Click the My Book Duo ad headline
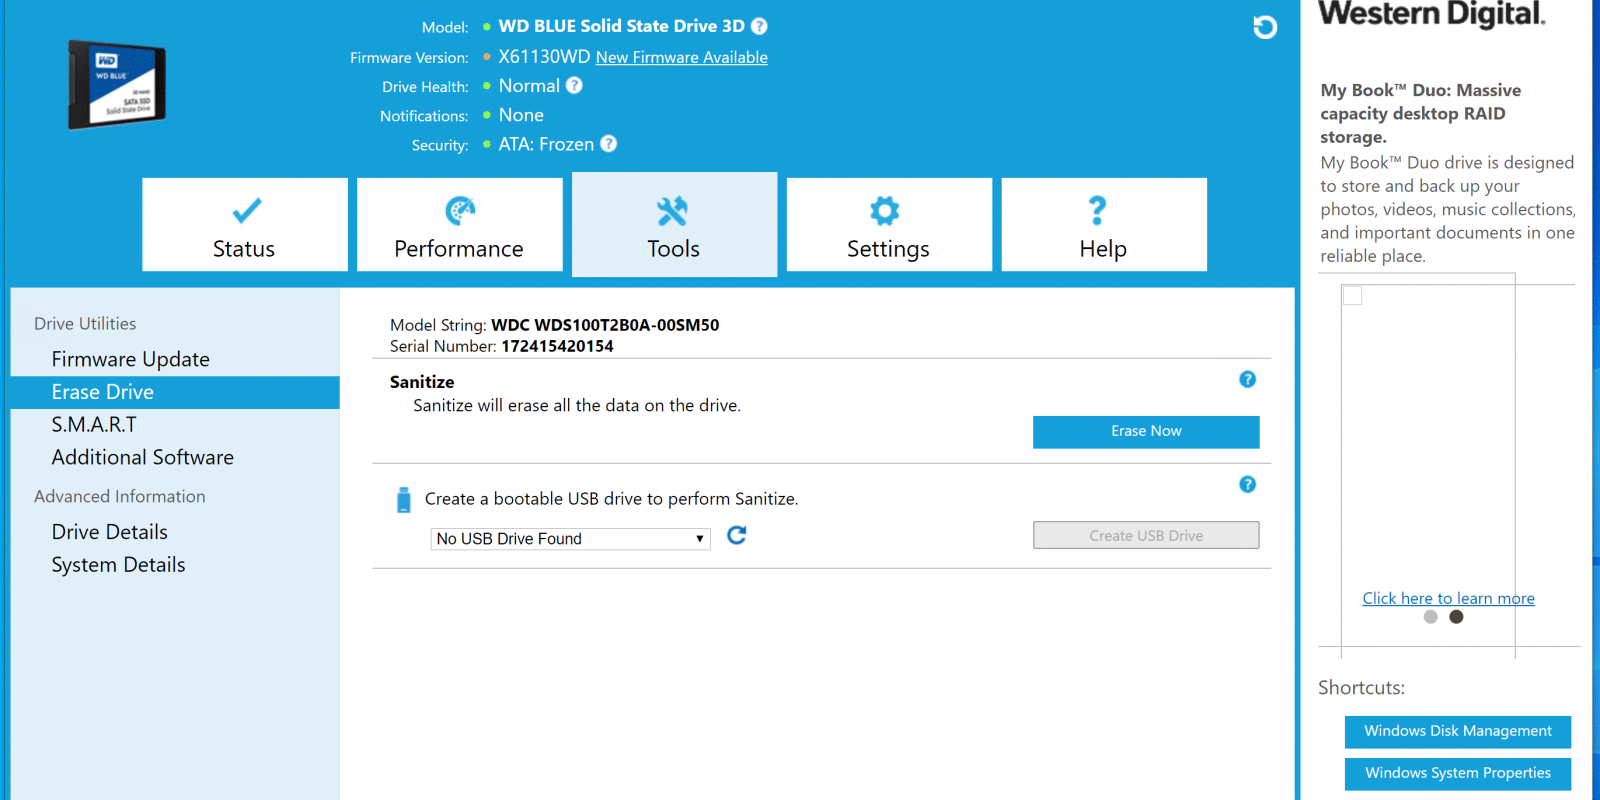 (1420, 113)
